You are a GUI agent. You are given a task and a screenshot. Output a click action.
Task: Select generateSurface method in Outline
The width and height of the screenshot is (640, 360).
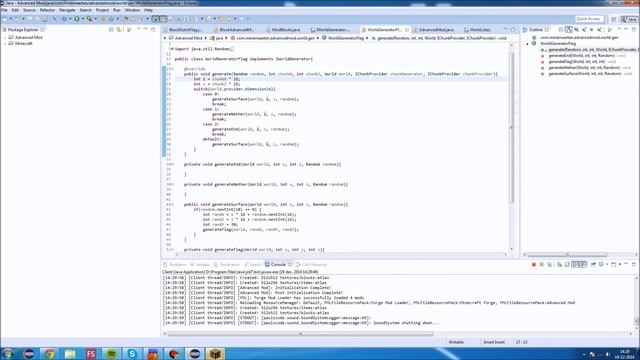pos(586,74)
